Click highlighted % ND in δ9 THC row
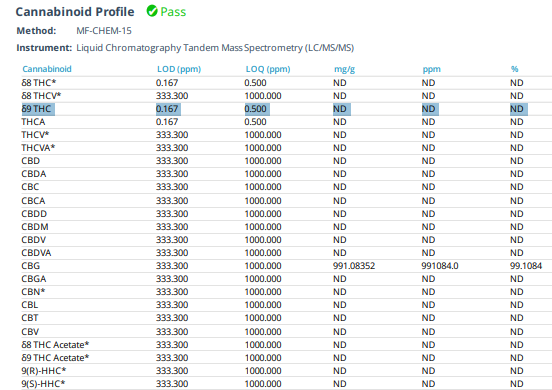Screen dimensions: 552x390 pyautogui.click(x=519, y=109)
